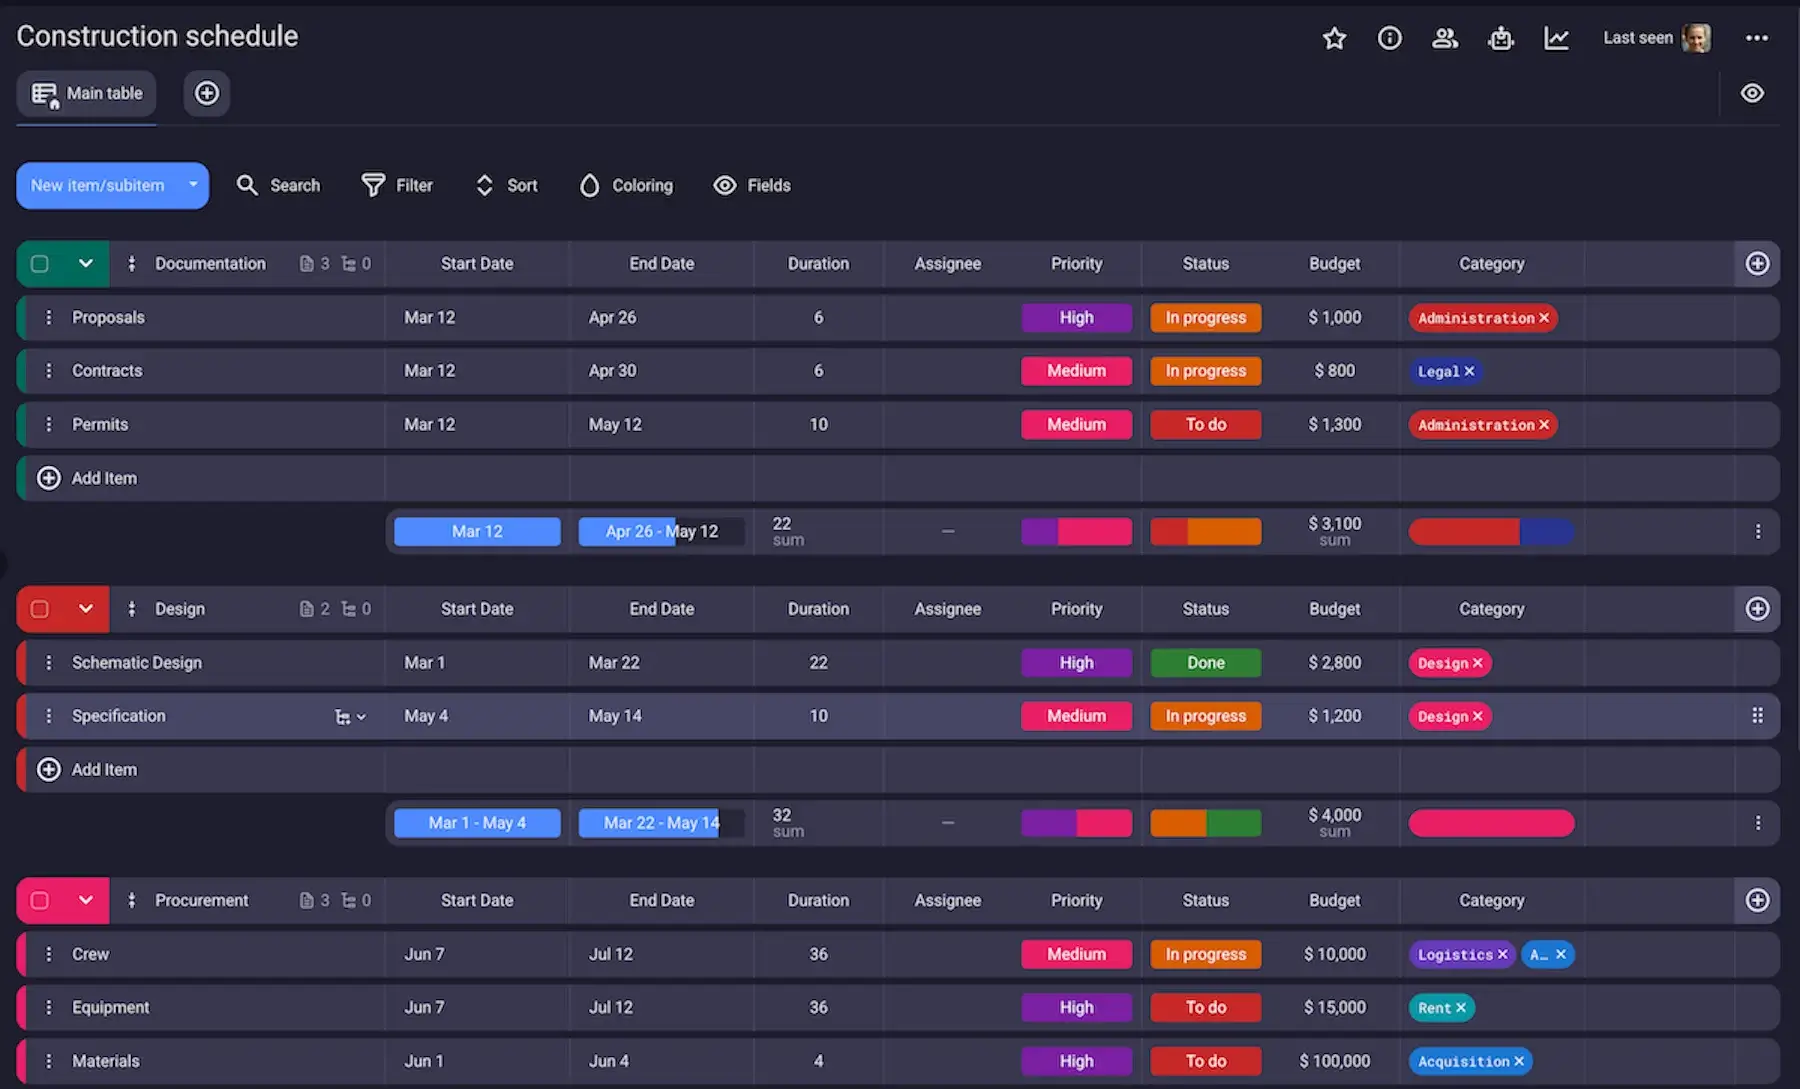Open Documentation summary row options dots

point(1757,531)
